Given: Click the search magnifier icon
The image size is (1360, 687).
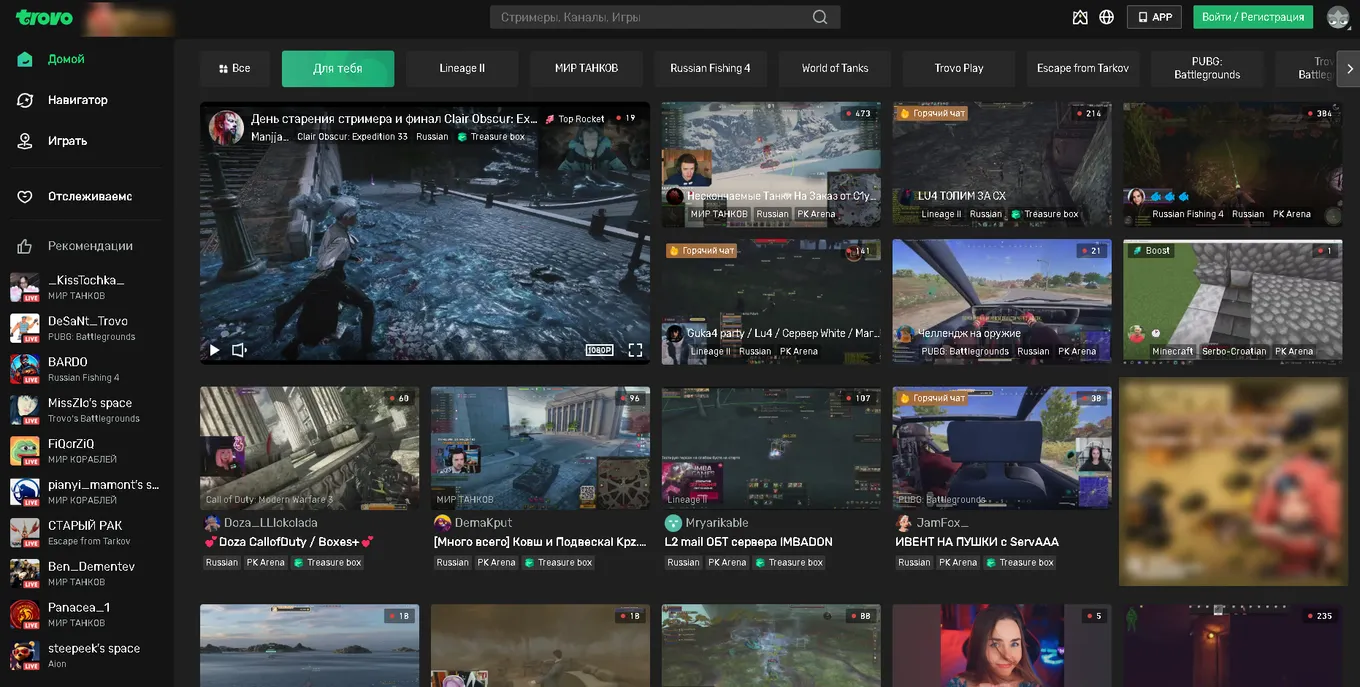Looking at the screenshot, I should pos(820,17).
